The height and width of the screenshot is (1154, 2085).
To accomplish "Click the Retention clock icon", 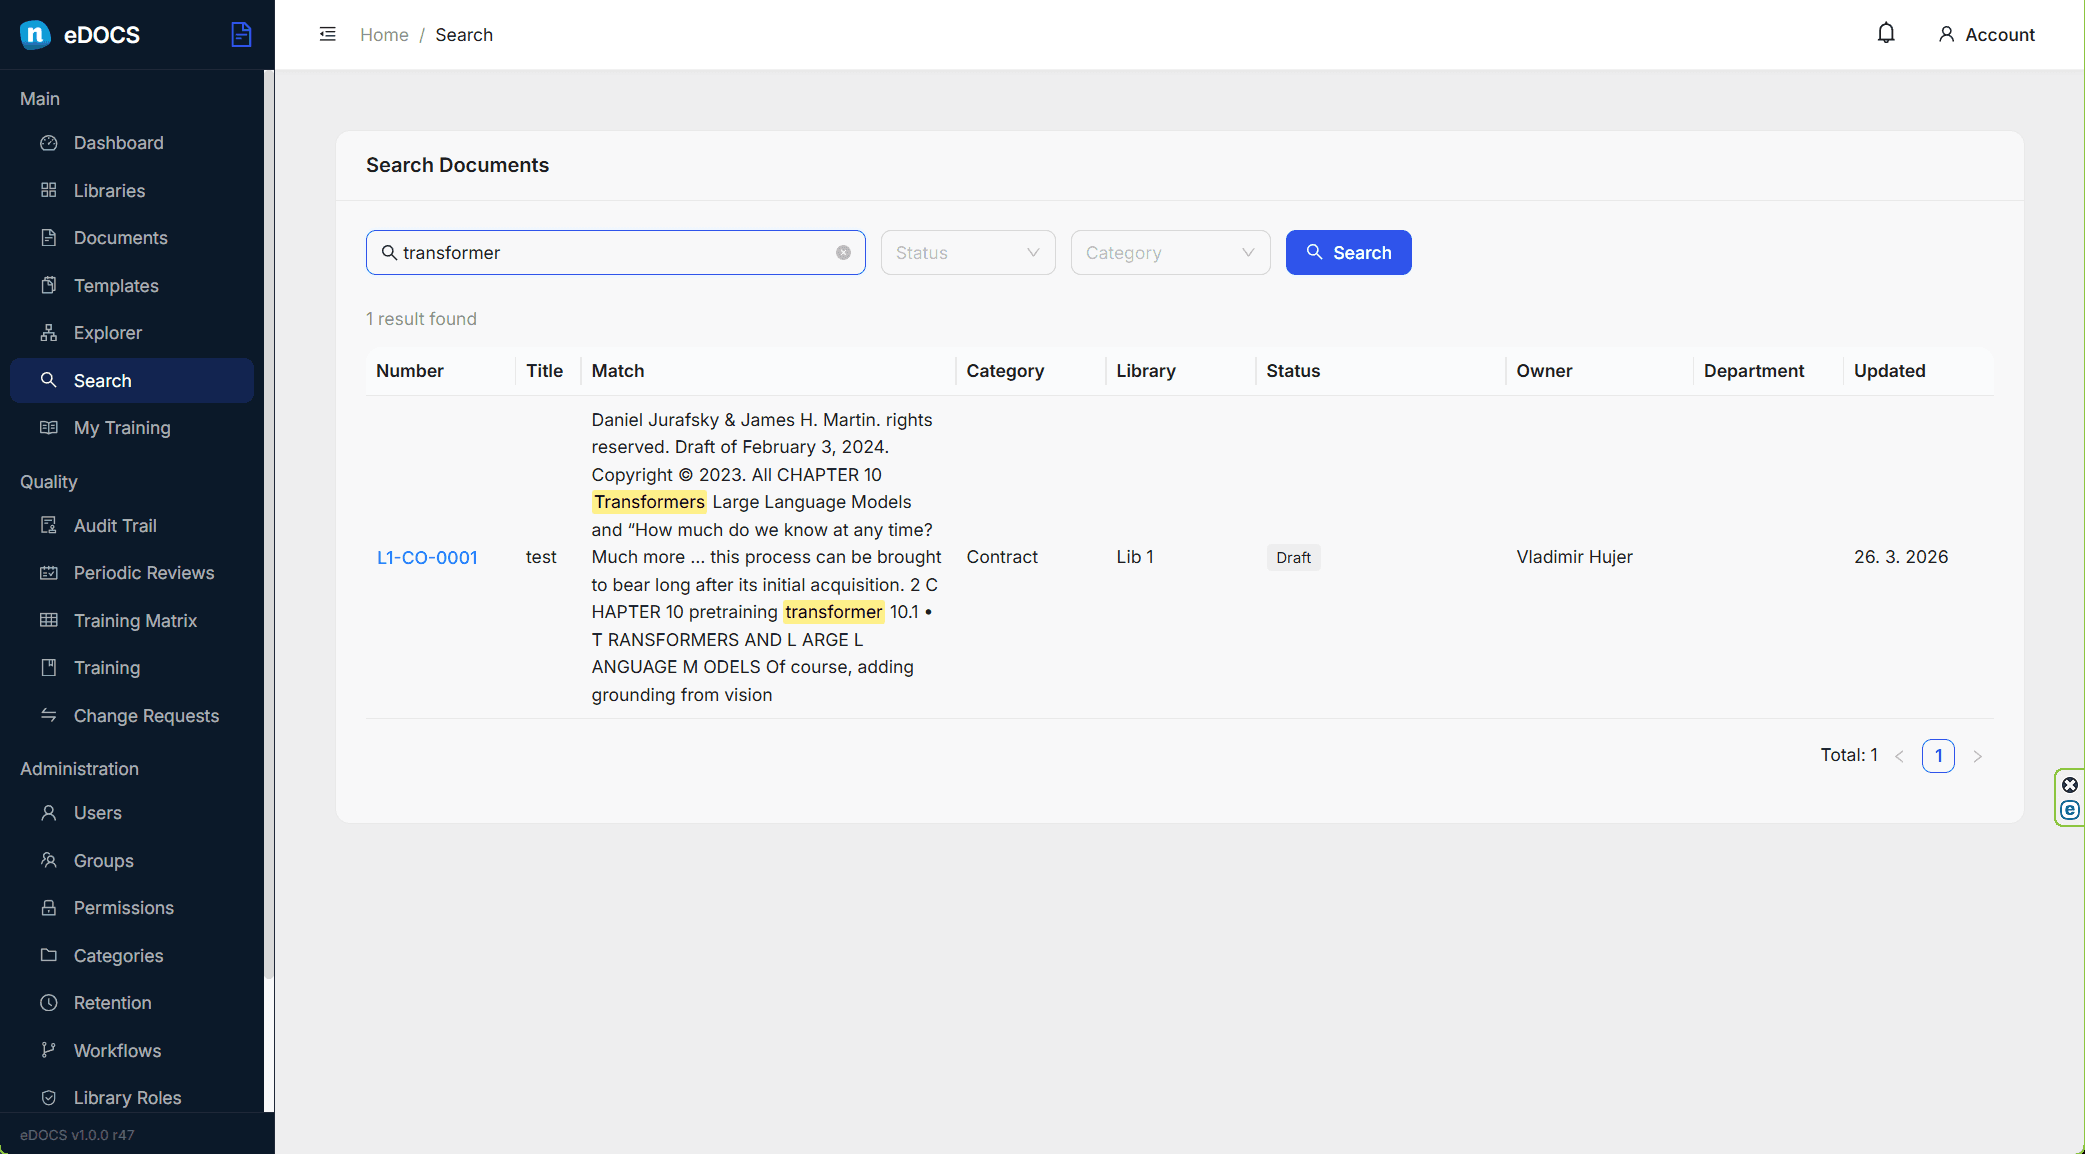I will pos(49,1003).
